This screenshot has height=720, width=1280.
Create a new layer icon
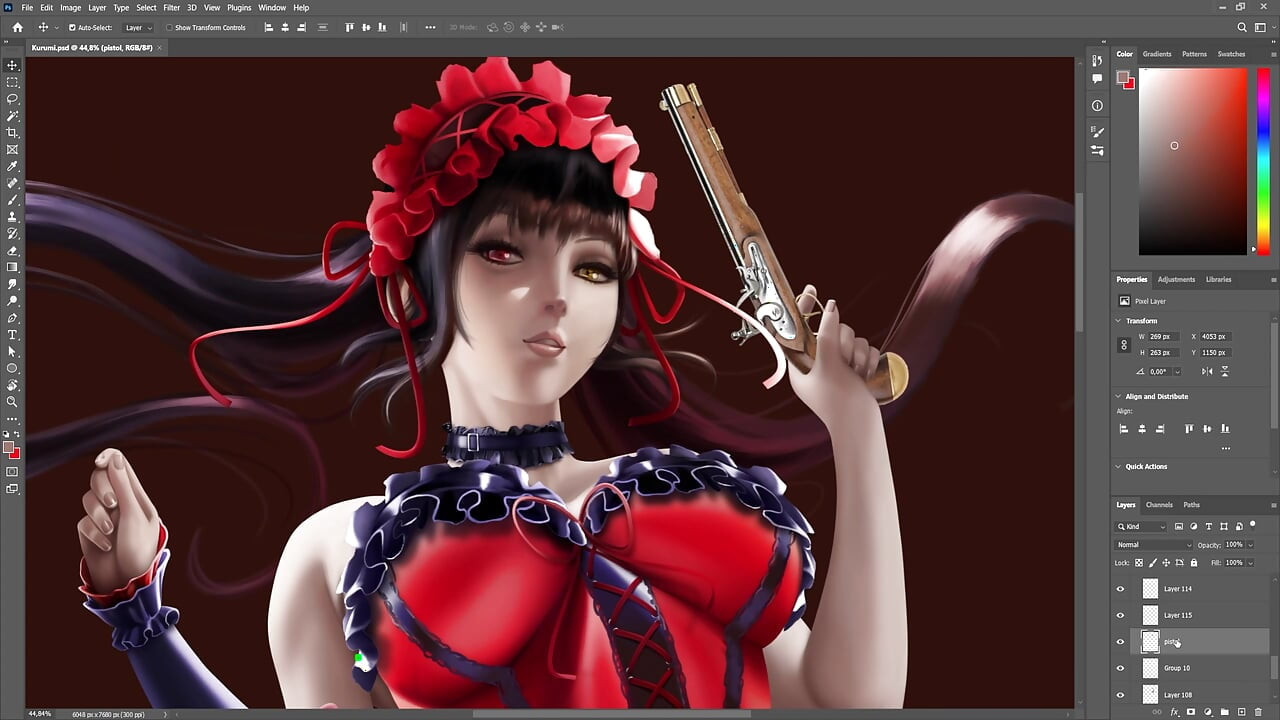coord(1241,712)
